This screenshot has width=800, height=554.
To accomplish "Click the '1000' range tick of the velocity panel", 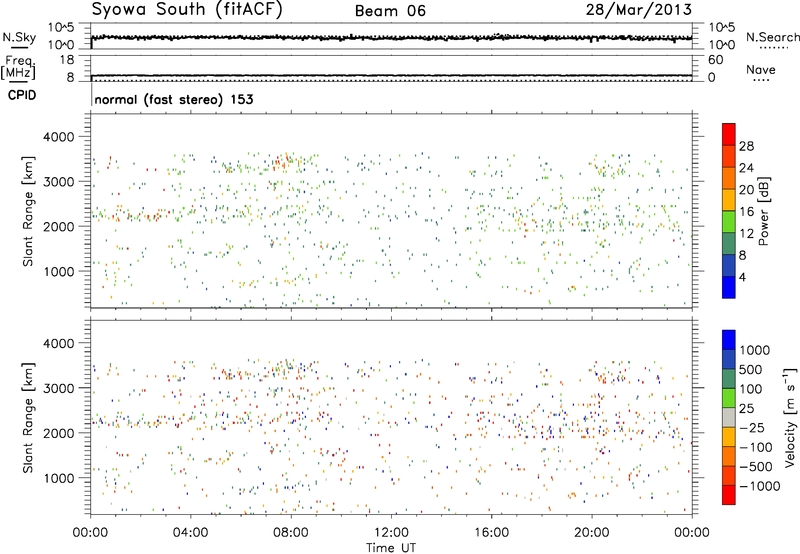I will pos(58,478).
